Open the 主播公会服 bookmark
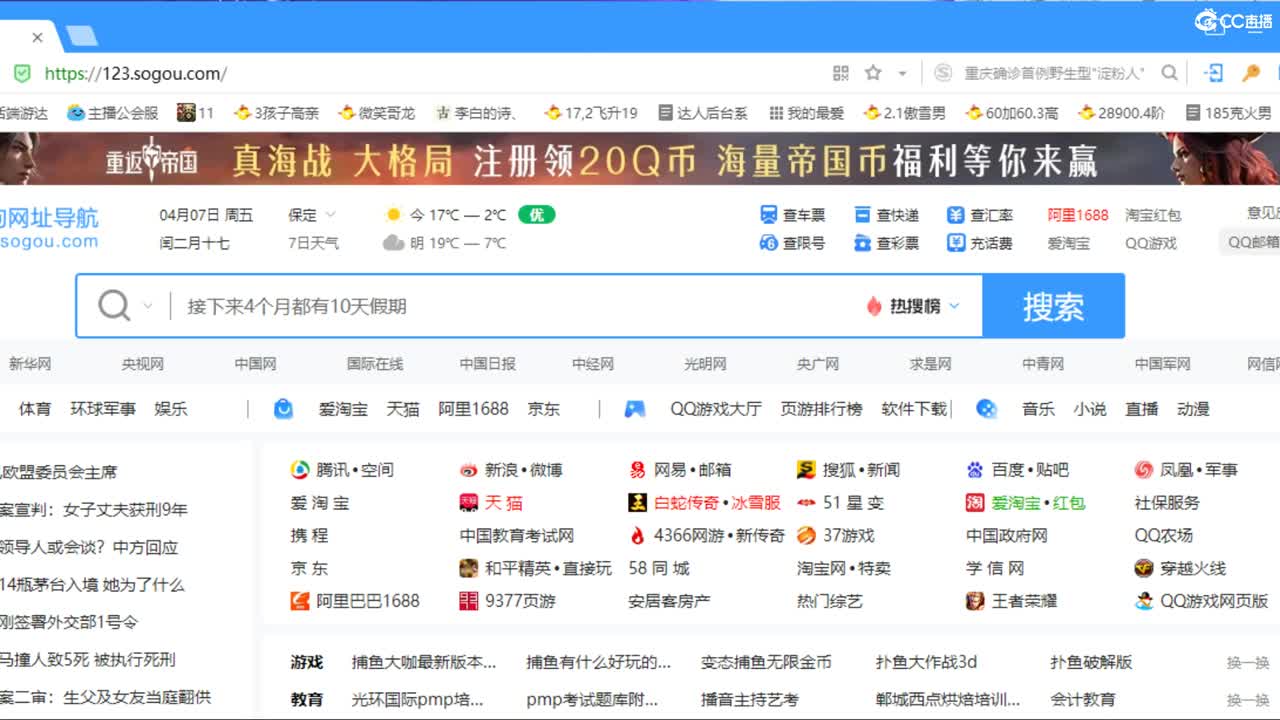1280x720 pixels. coord(113,113)
